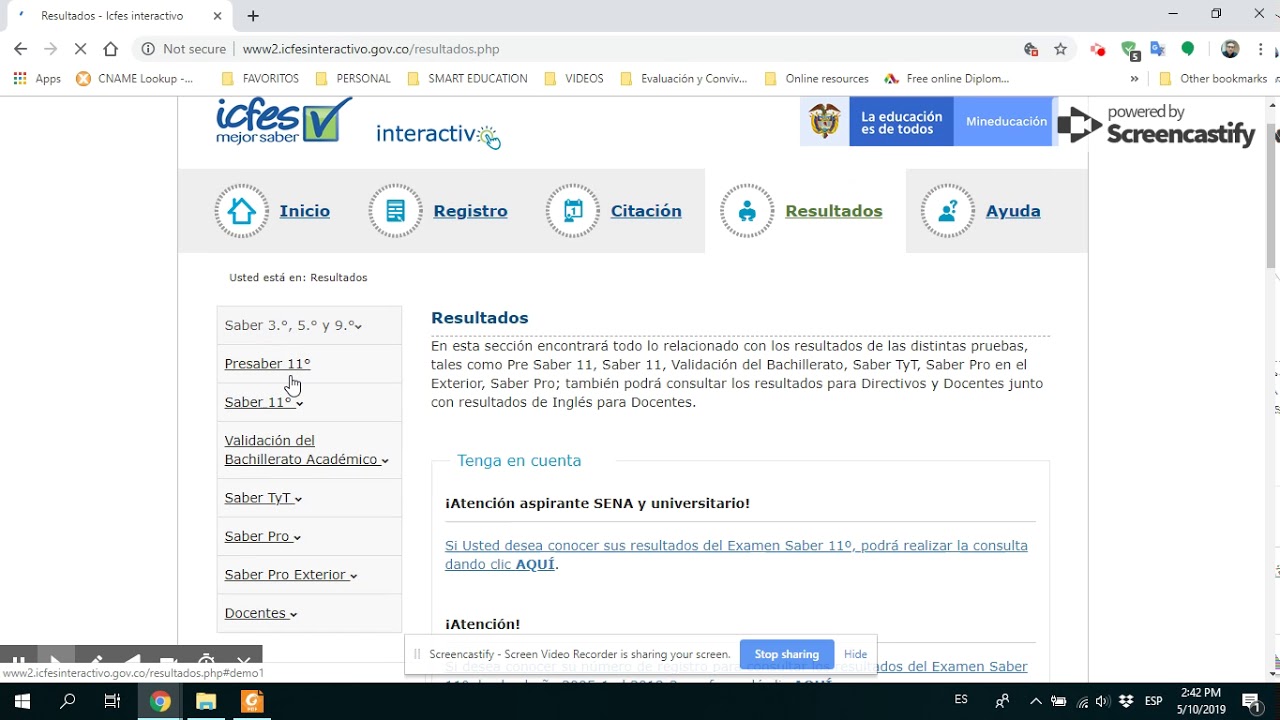Click the green shield extension with badge 5
Image resolution: width=1280 pixels, height=720 pixels.
1129,50
